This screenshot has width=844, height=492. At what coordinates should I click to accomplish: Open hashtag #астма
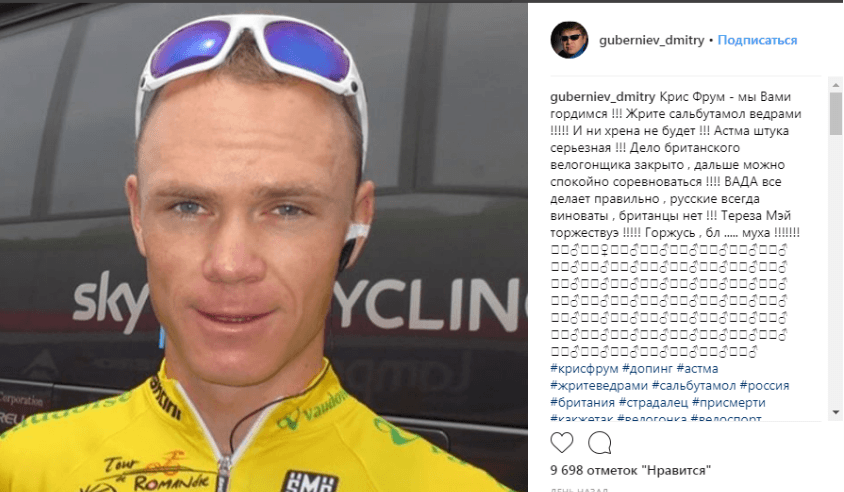[697, 369]
